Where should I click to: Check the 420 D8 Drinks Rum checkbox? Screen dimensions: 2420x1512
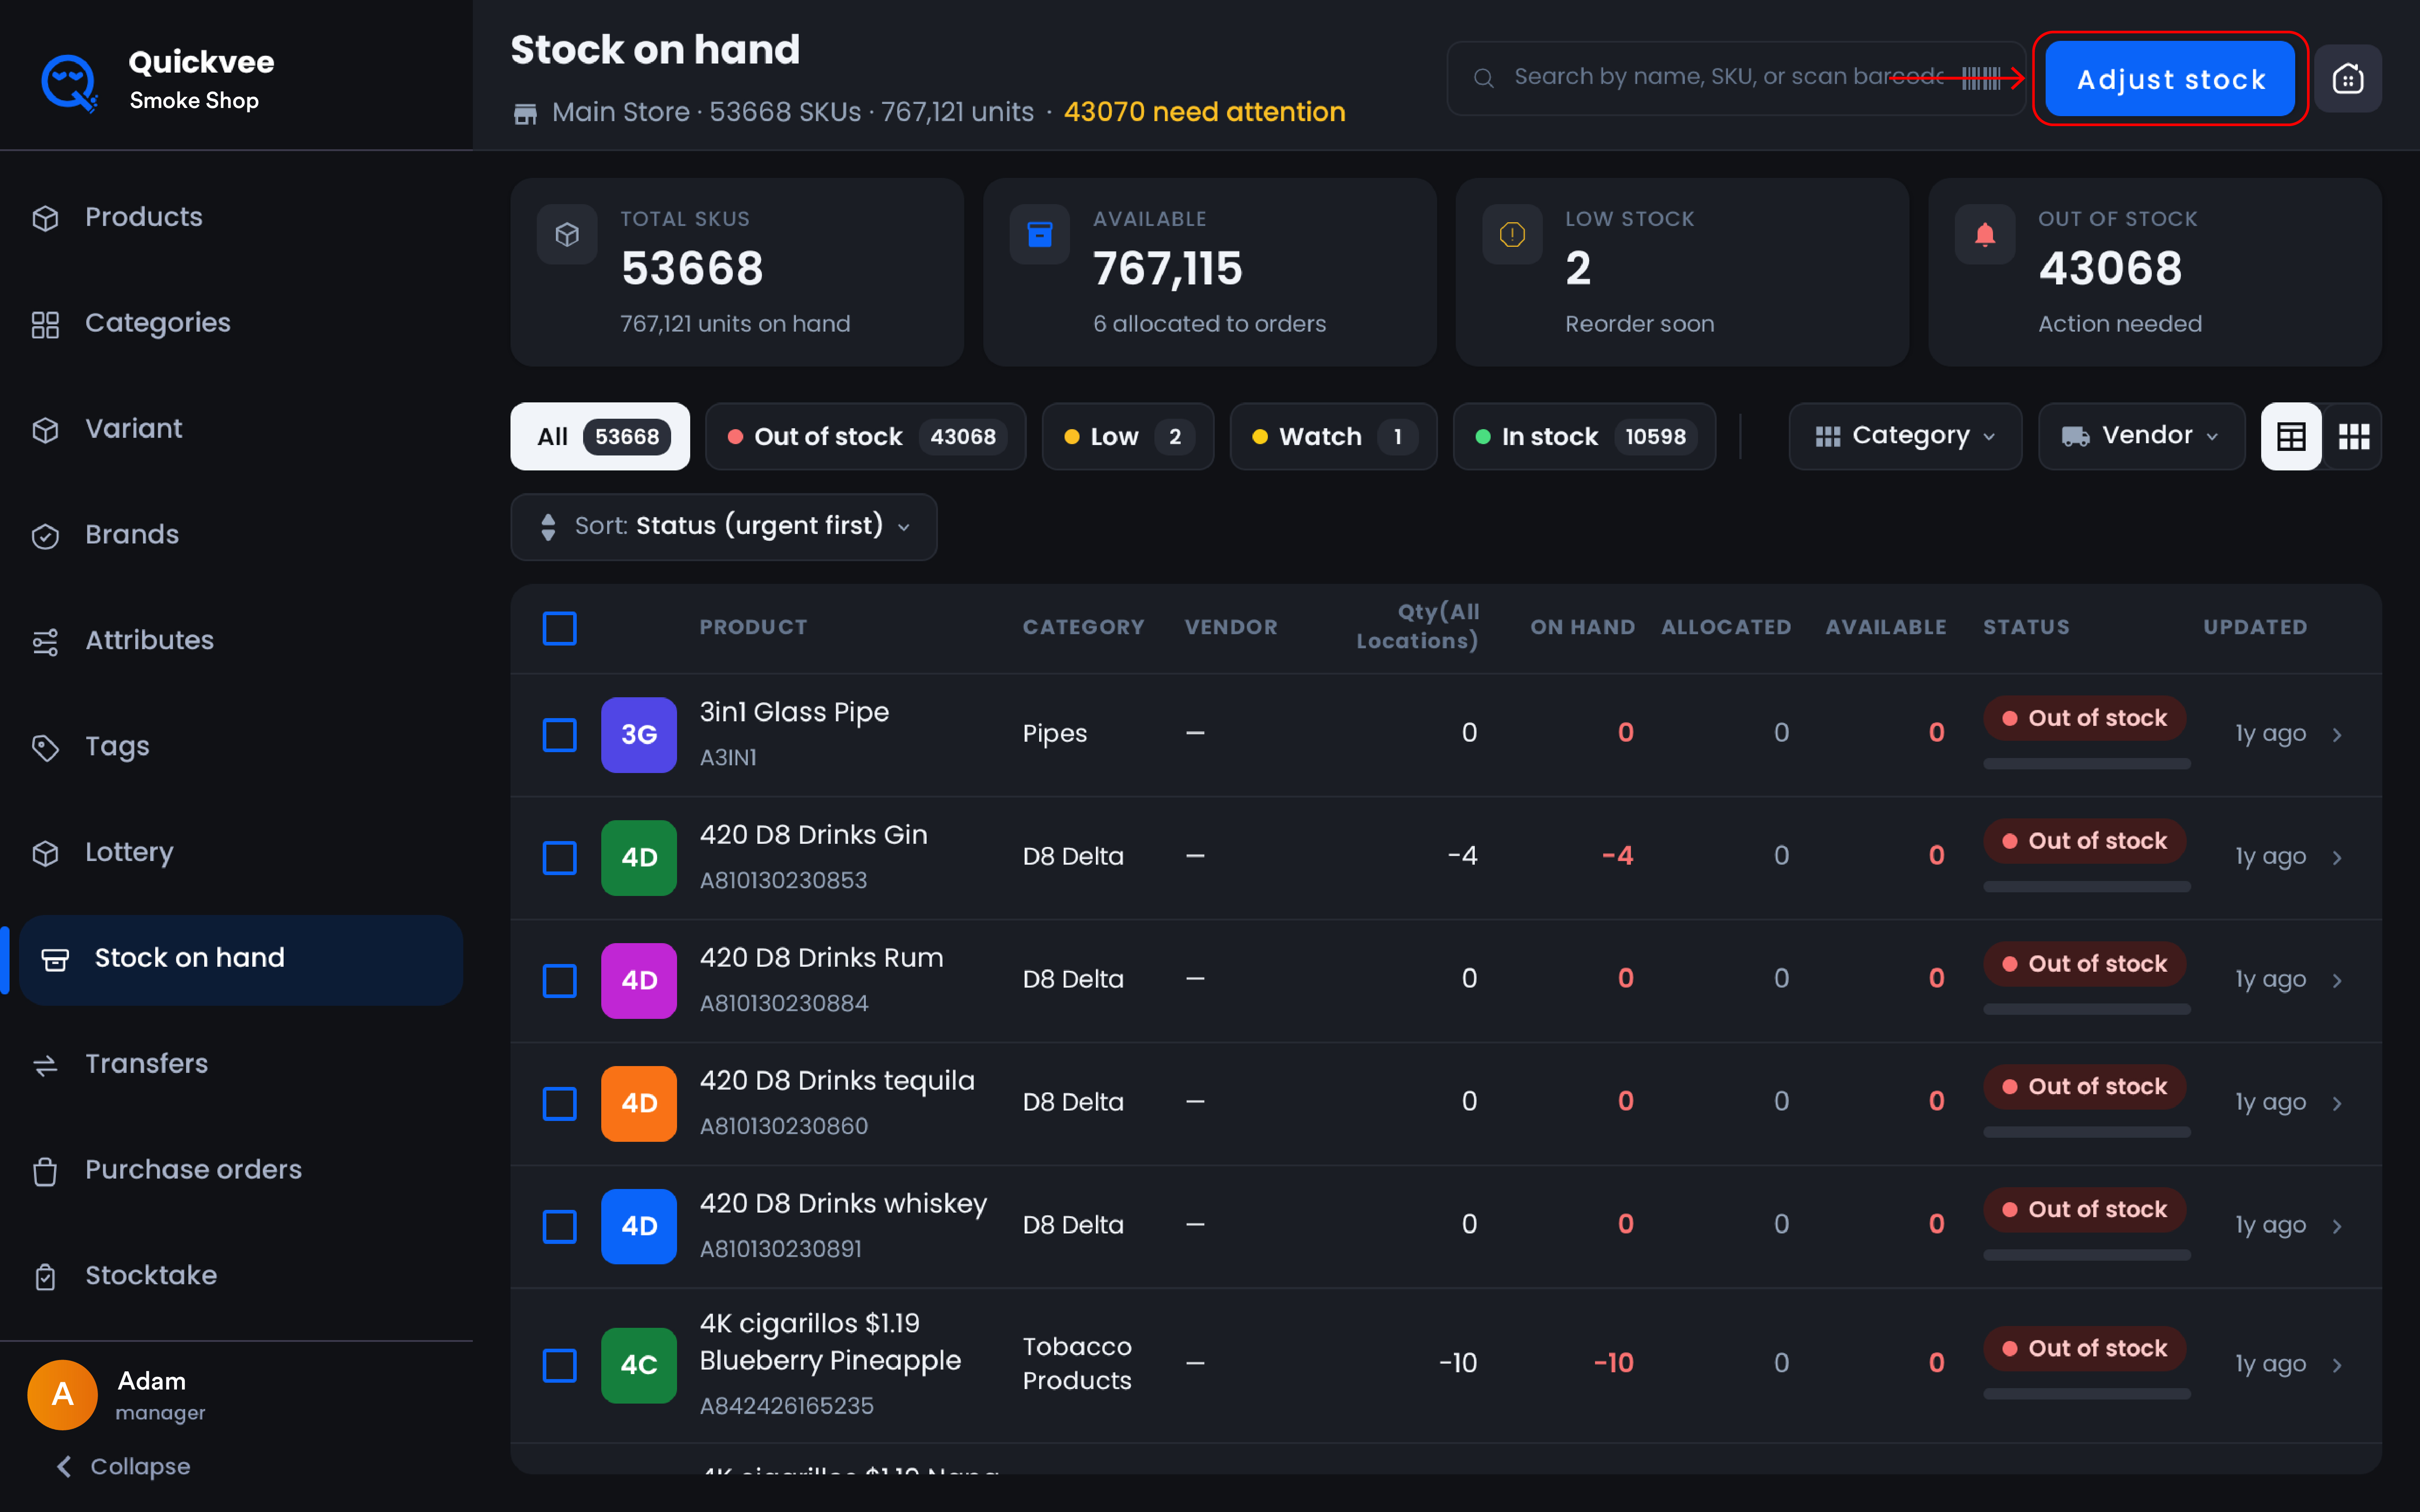[x=559, y=981]
